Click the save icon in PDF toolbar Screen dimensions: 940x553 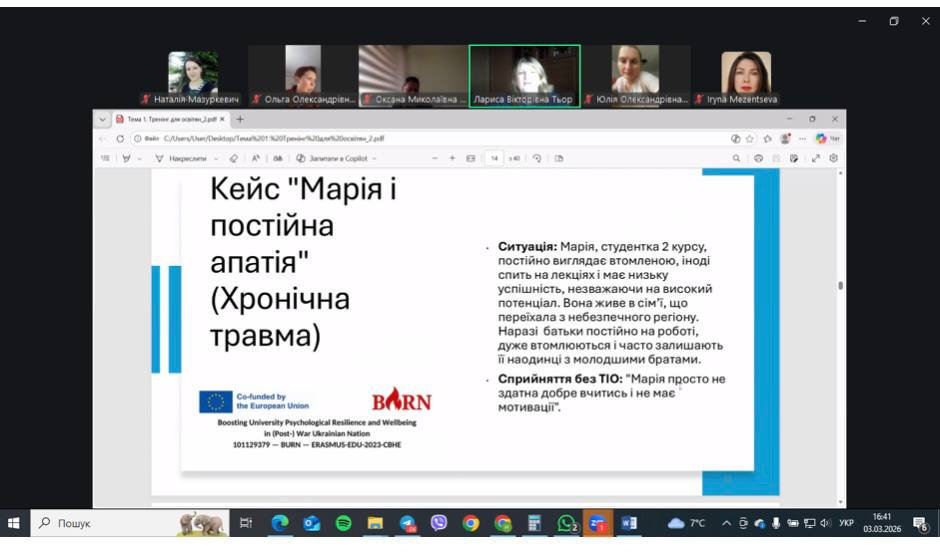pyautogui.click(x=776, y=158)
